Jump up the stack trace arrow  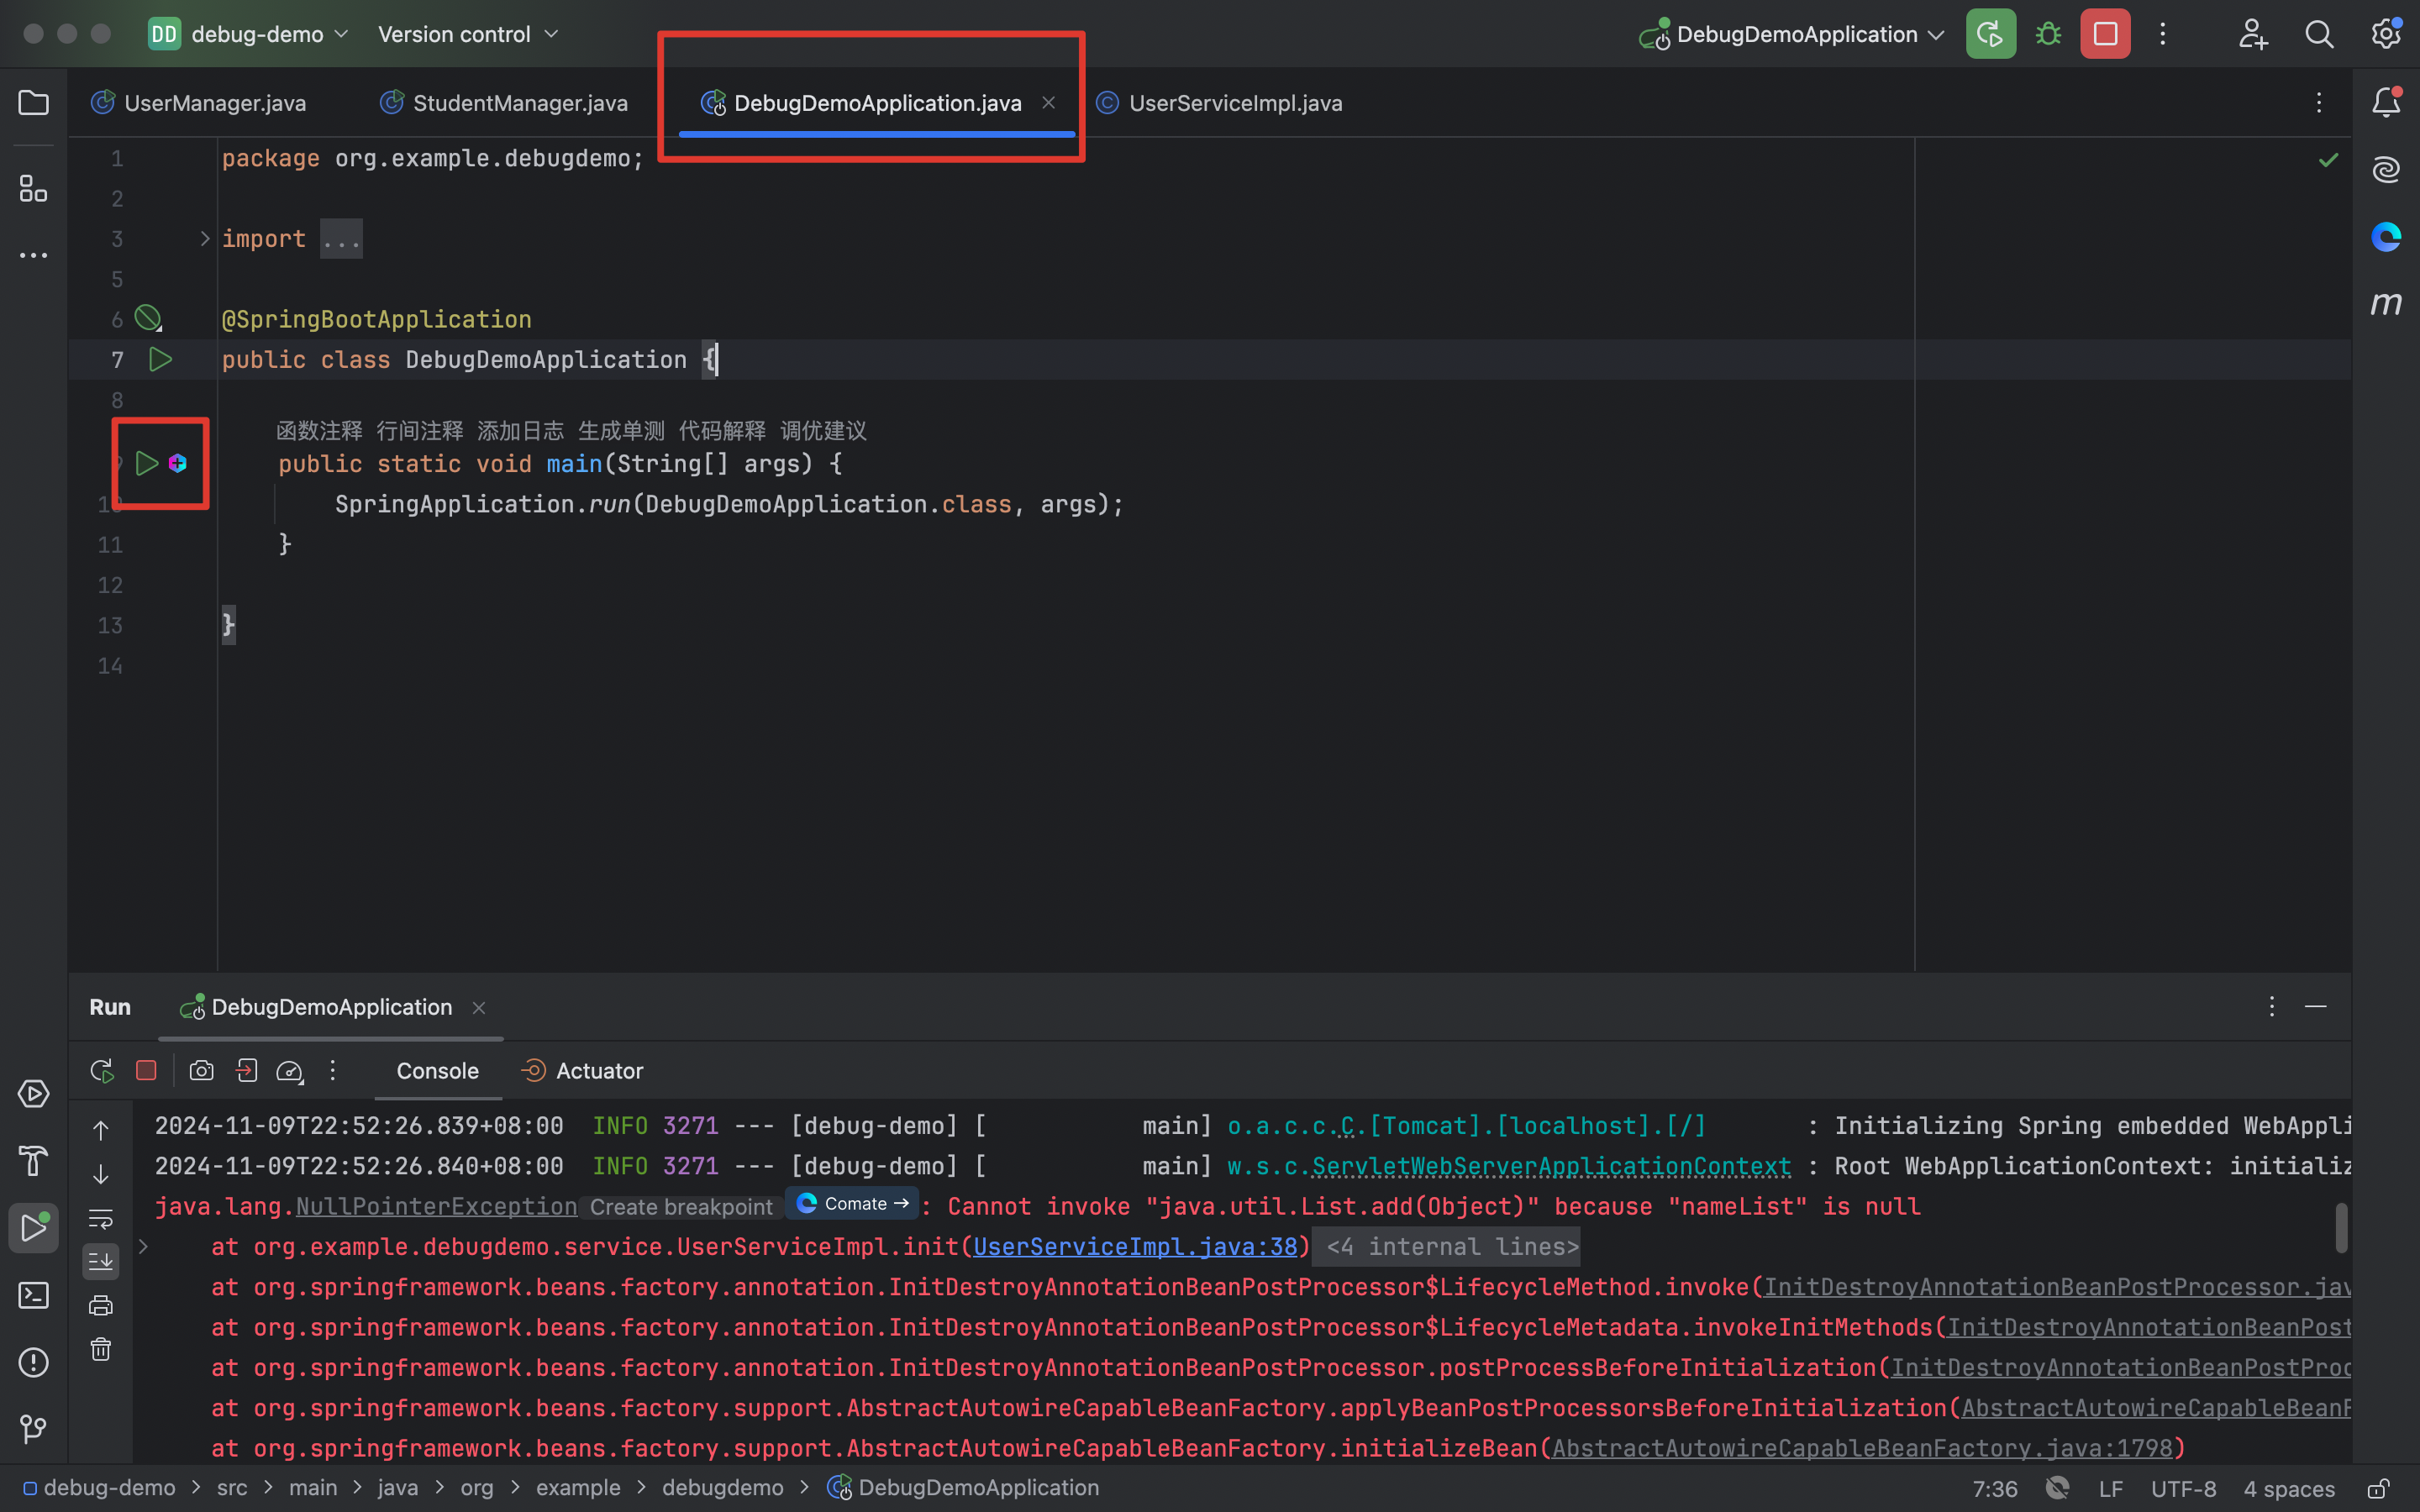tap(101, 1130)
